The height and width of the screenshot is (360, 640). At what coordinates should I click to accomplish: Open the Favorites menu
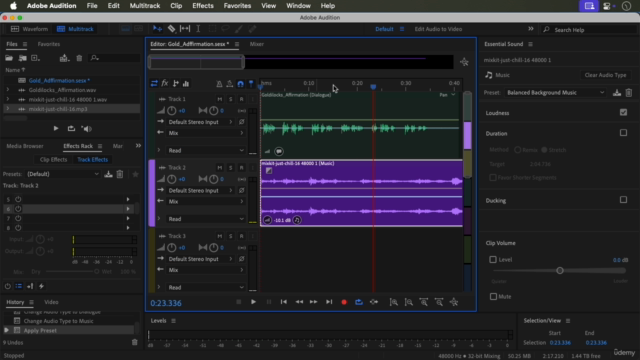[237, 6]
